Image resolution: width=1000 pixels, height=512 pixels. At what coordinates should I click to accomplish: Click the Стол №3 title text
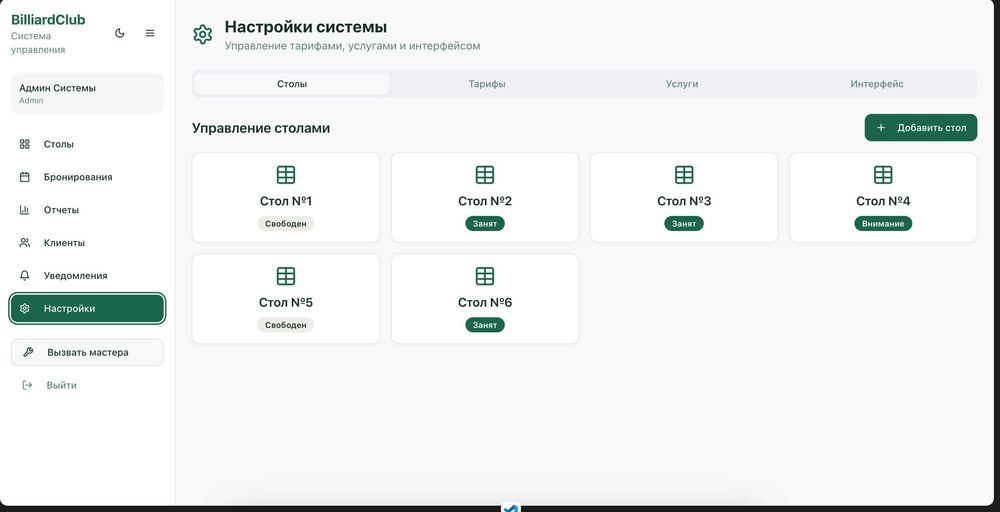(684, 201)
